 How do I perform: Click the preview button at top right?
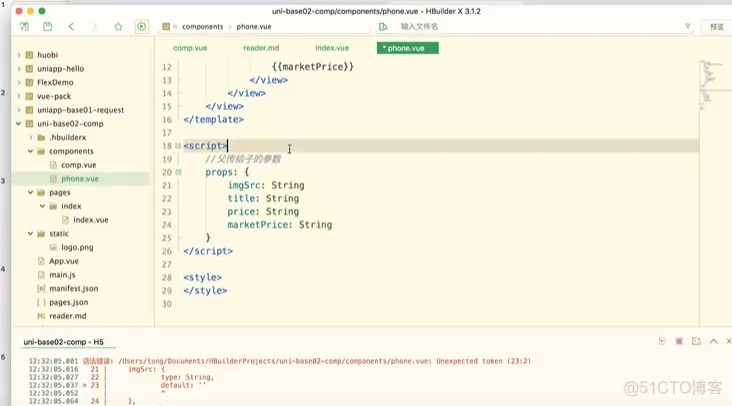point(717,27)
